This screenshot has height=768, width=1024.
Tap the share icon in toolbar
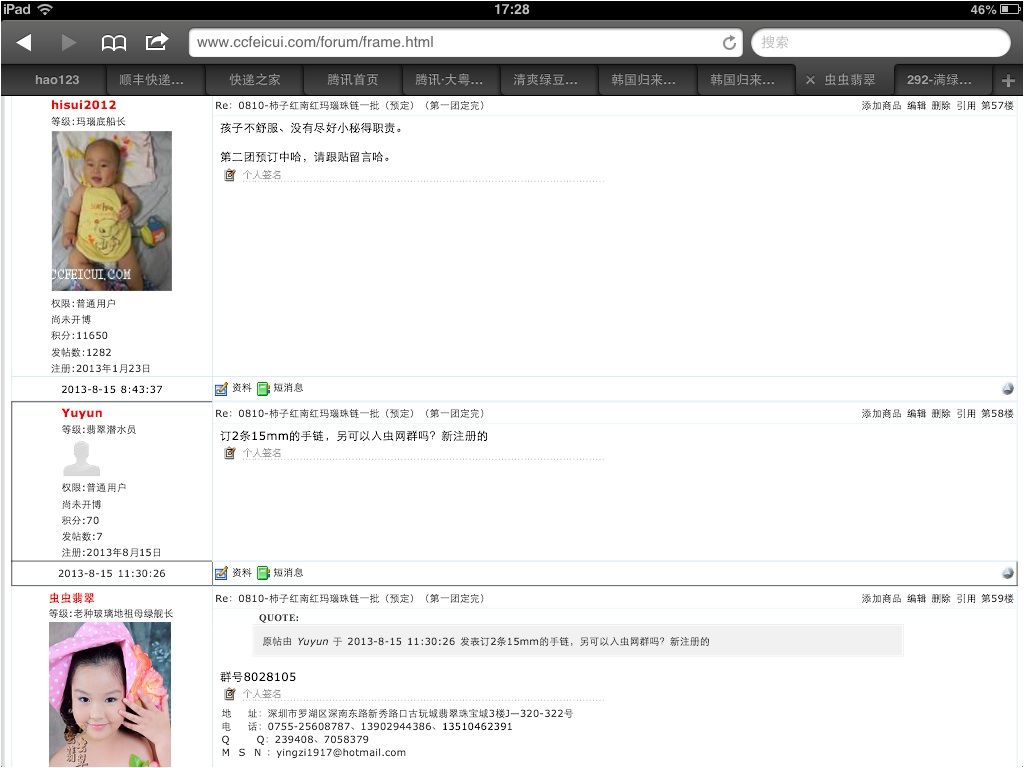pos(157,42)
